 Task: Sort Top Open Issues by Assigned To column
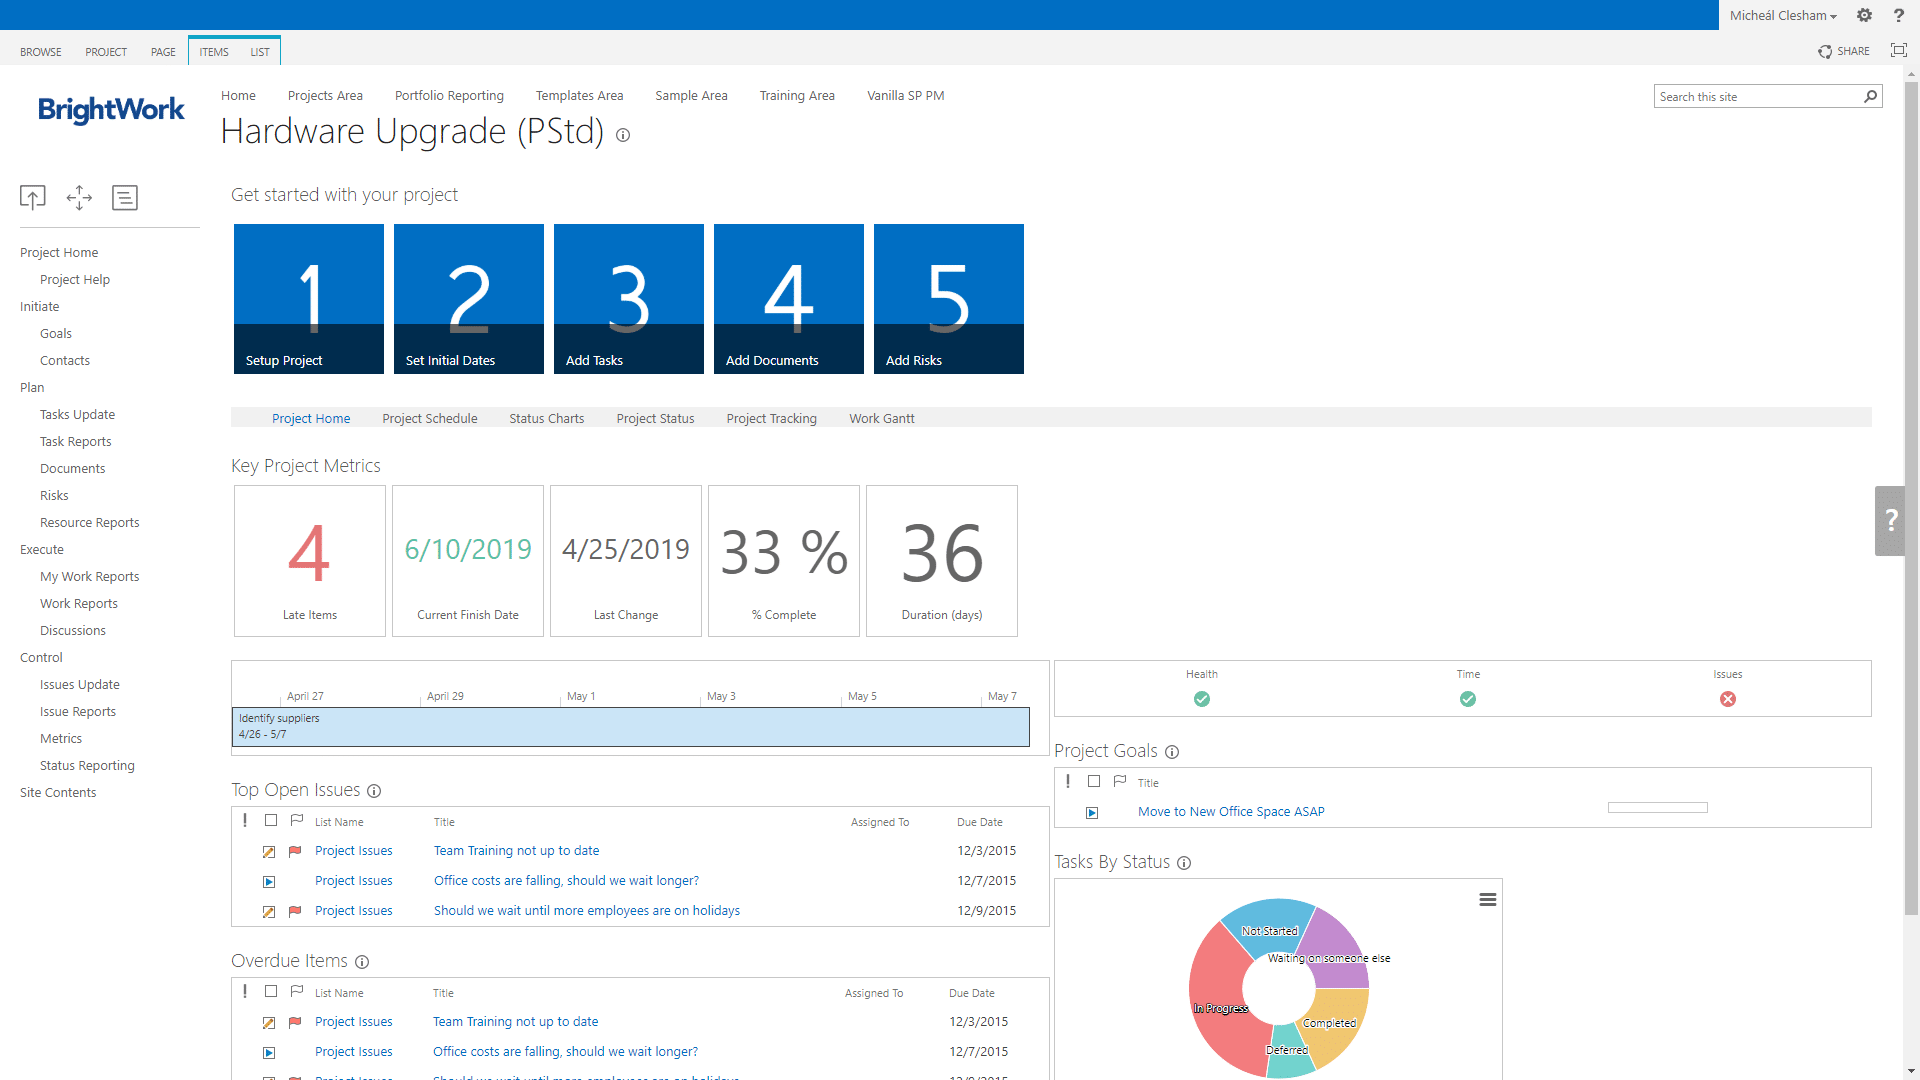pyautogui.click(x=880, y=822)
